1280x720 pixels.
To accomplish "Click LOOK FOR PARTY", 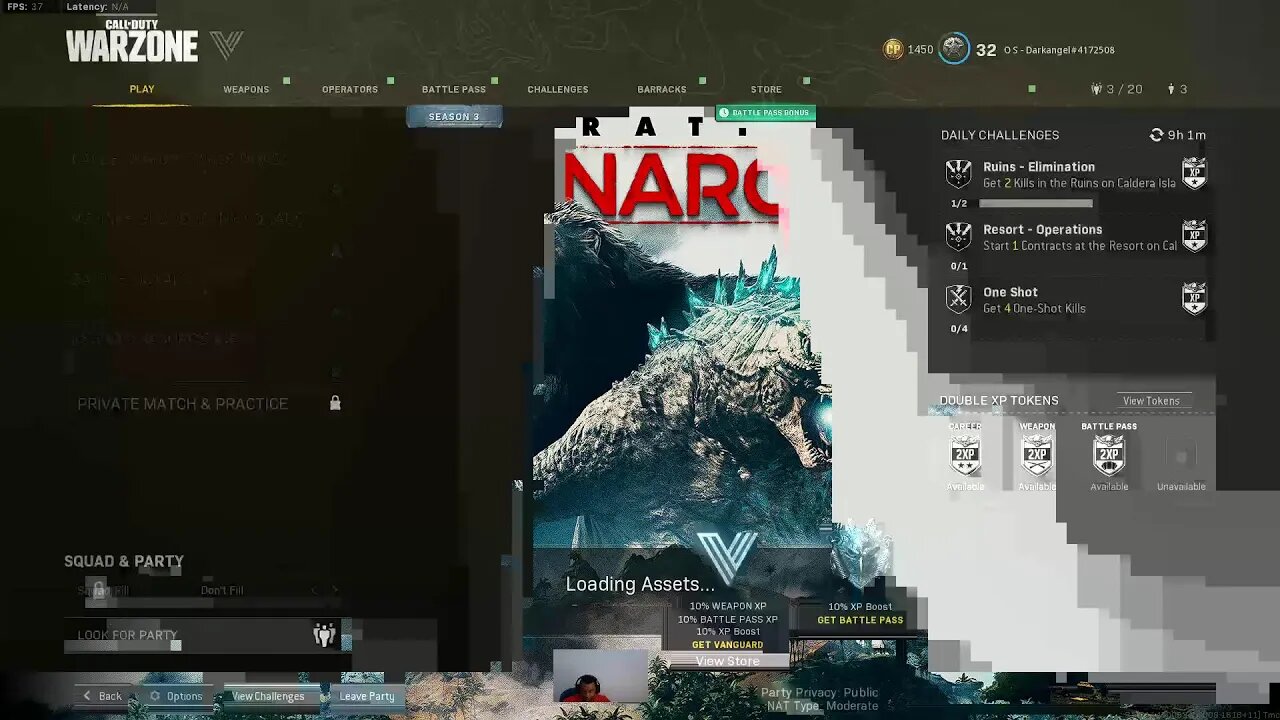I will pos(207,635).
